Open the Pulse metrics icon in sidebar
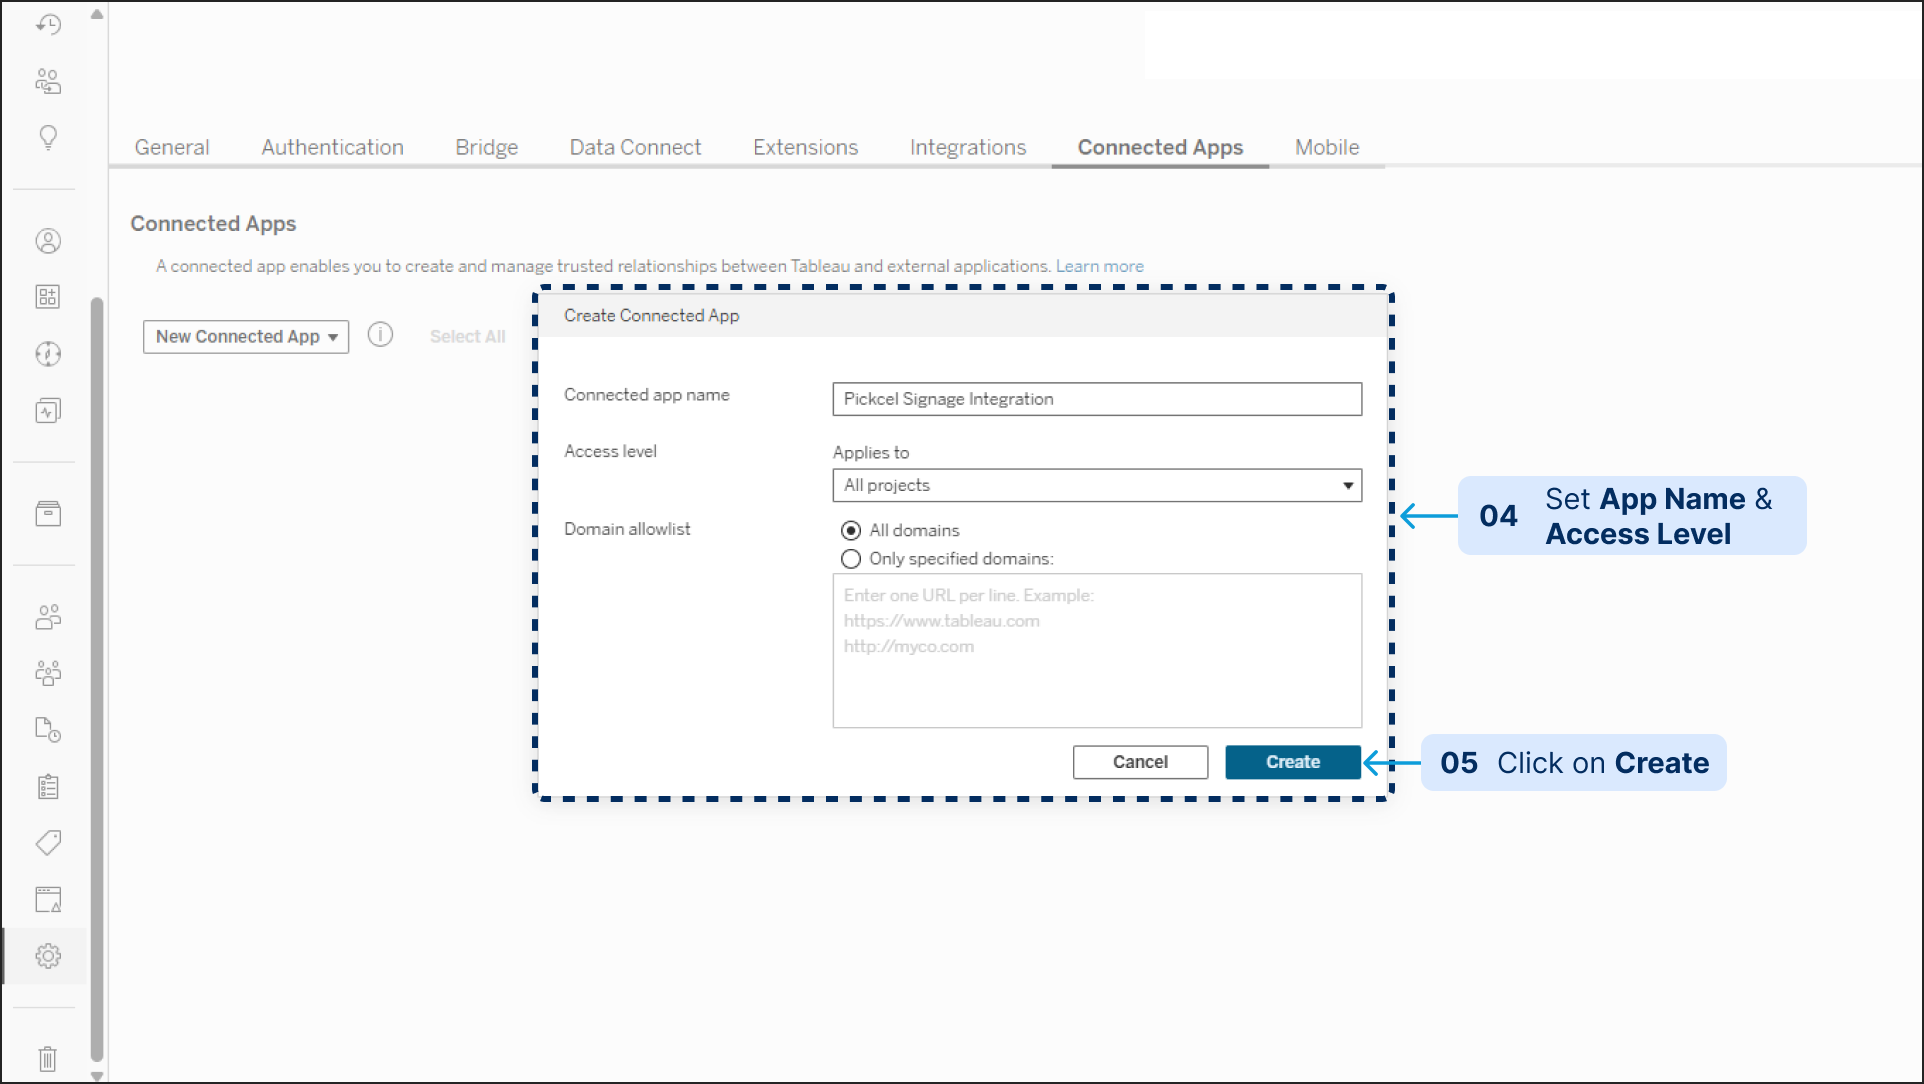The image size is (1924, 1084). coord(48,411)
